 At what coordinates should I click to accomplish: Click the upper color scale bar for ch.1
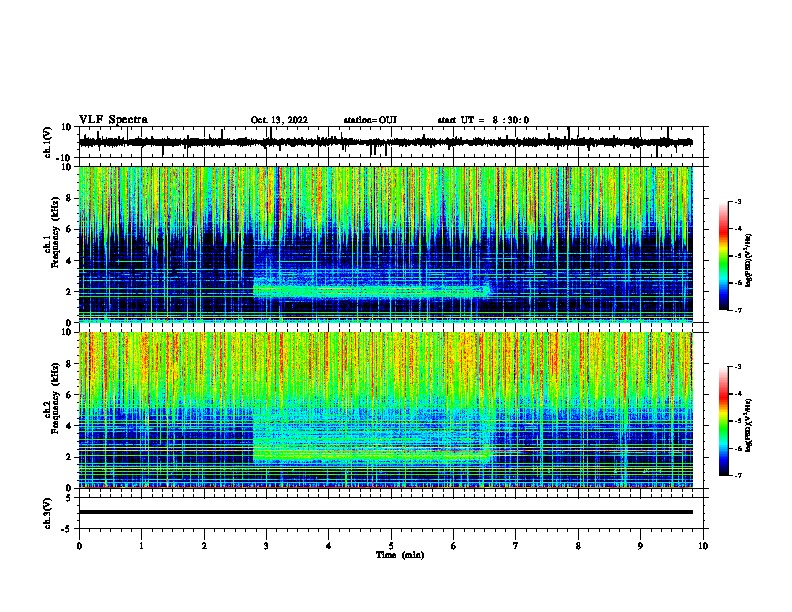[x=724, y=256]
